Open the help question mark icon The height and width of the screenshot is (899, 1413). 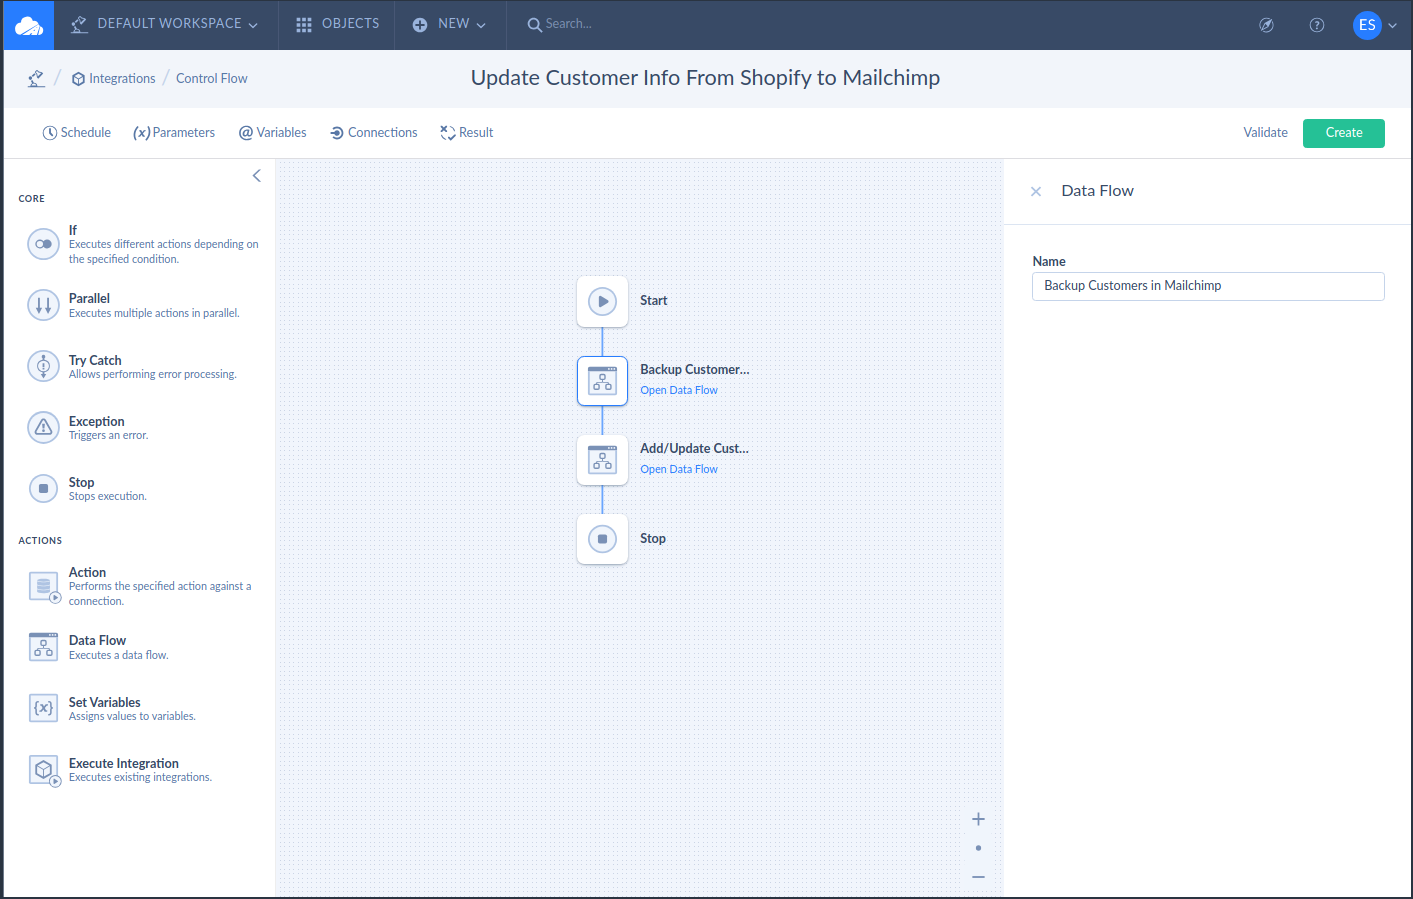1317,25
